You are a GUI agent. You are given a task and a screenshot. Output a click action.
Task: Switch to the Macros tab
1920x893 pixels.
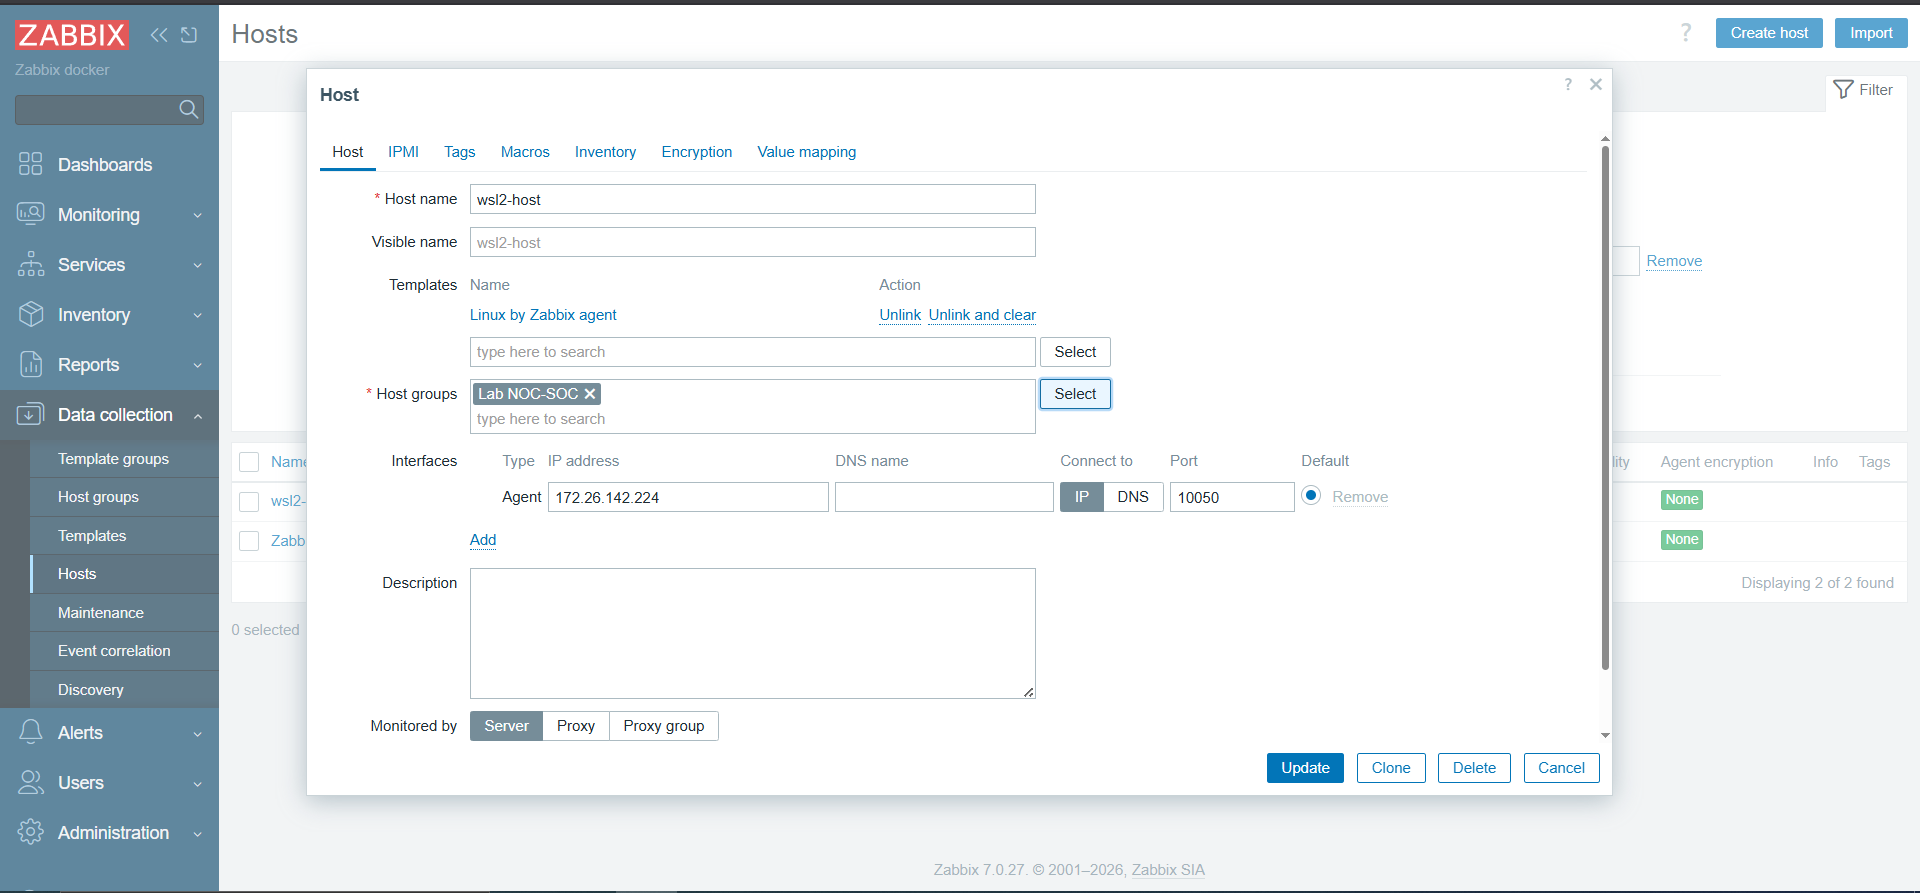(525, 152)
